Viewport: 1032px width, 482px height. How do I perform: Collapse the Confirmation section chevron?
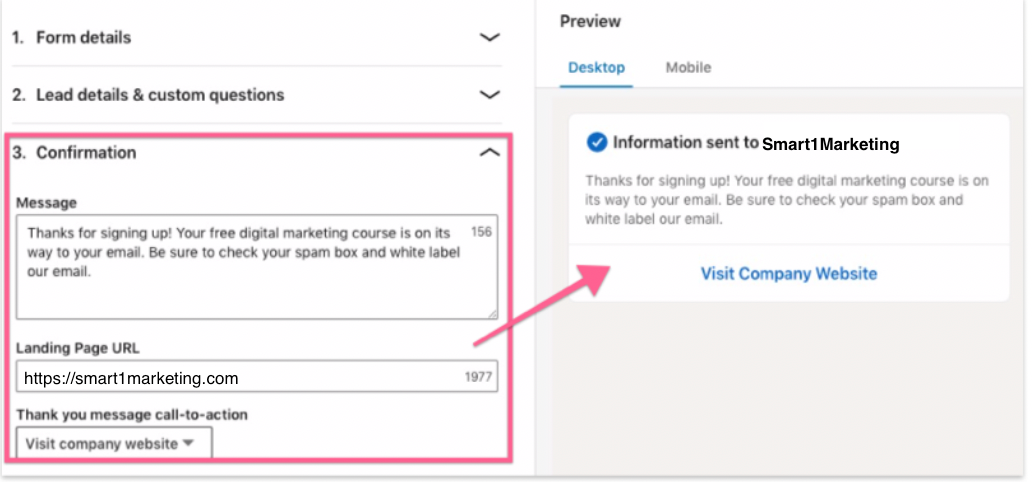[489, 153]
